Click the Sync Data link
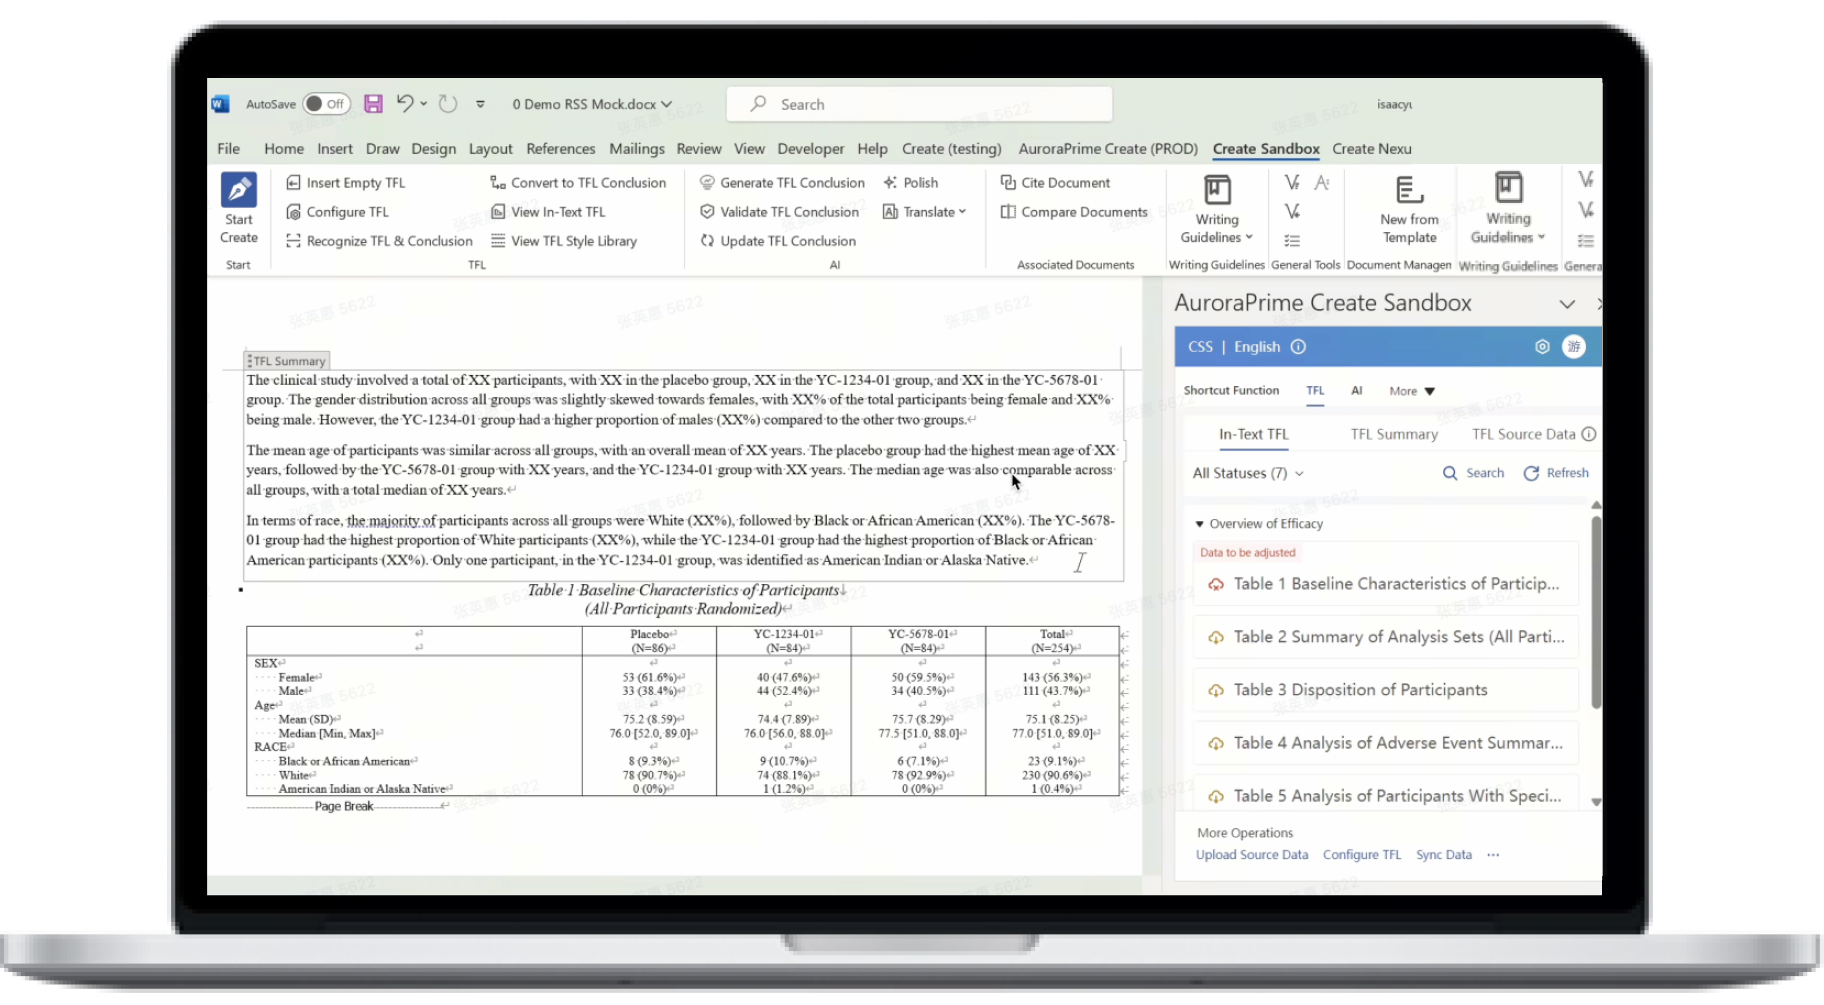The image size is (1824, 1005). (1444, 855)
